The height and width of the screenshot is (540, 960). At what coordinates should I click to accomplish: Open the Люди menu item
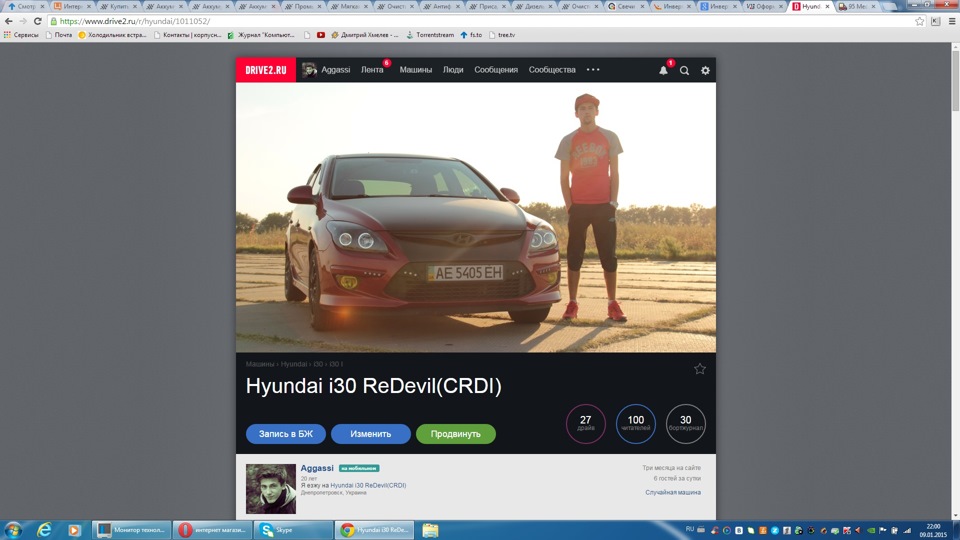pyautogui.click(x=453, y=70)
